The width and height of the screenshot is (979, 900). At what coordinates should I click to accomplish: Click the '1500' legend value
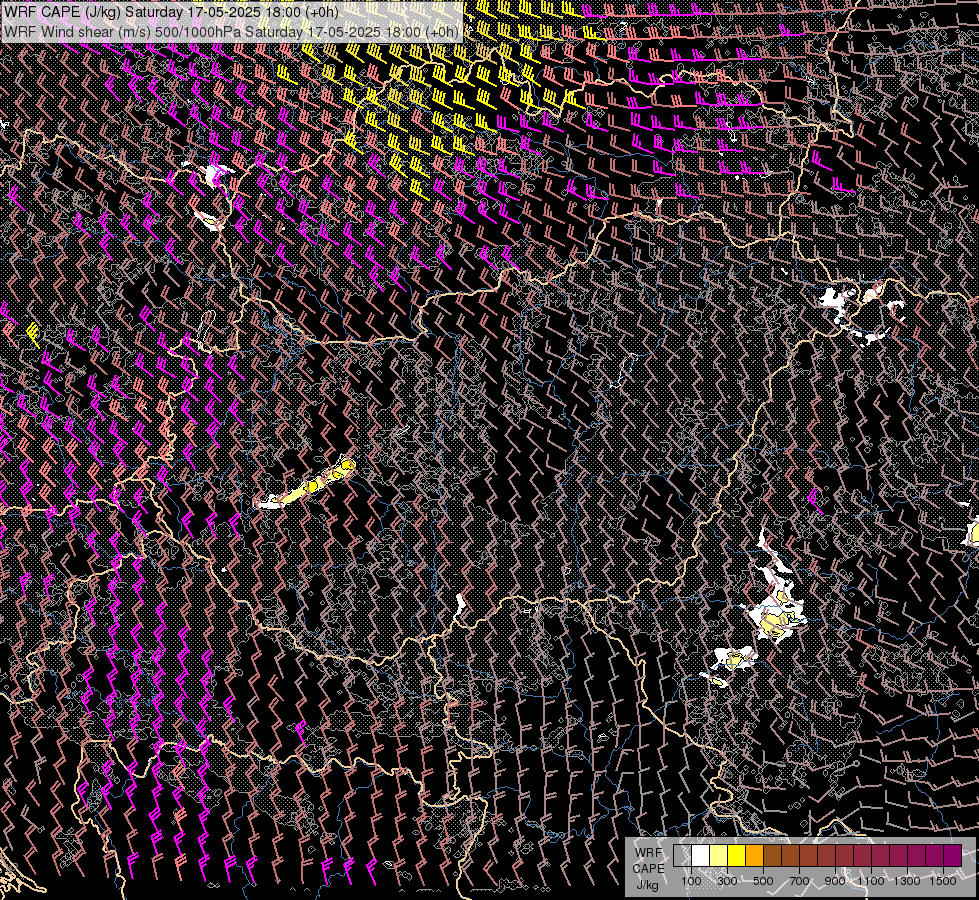pyautogui.click(x=943, y=881)
